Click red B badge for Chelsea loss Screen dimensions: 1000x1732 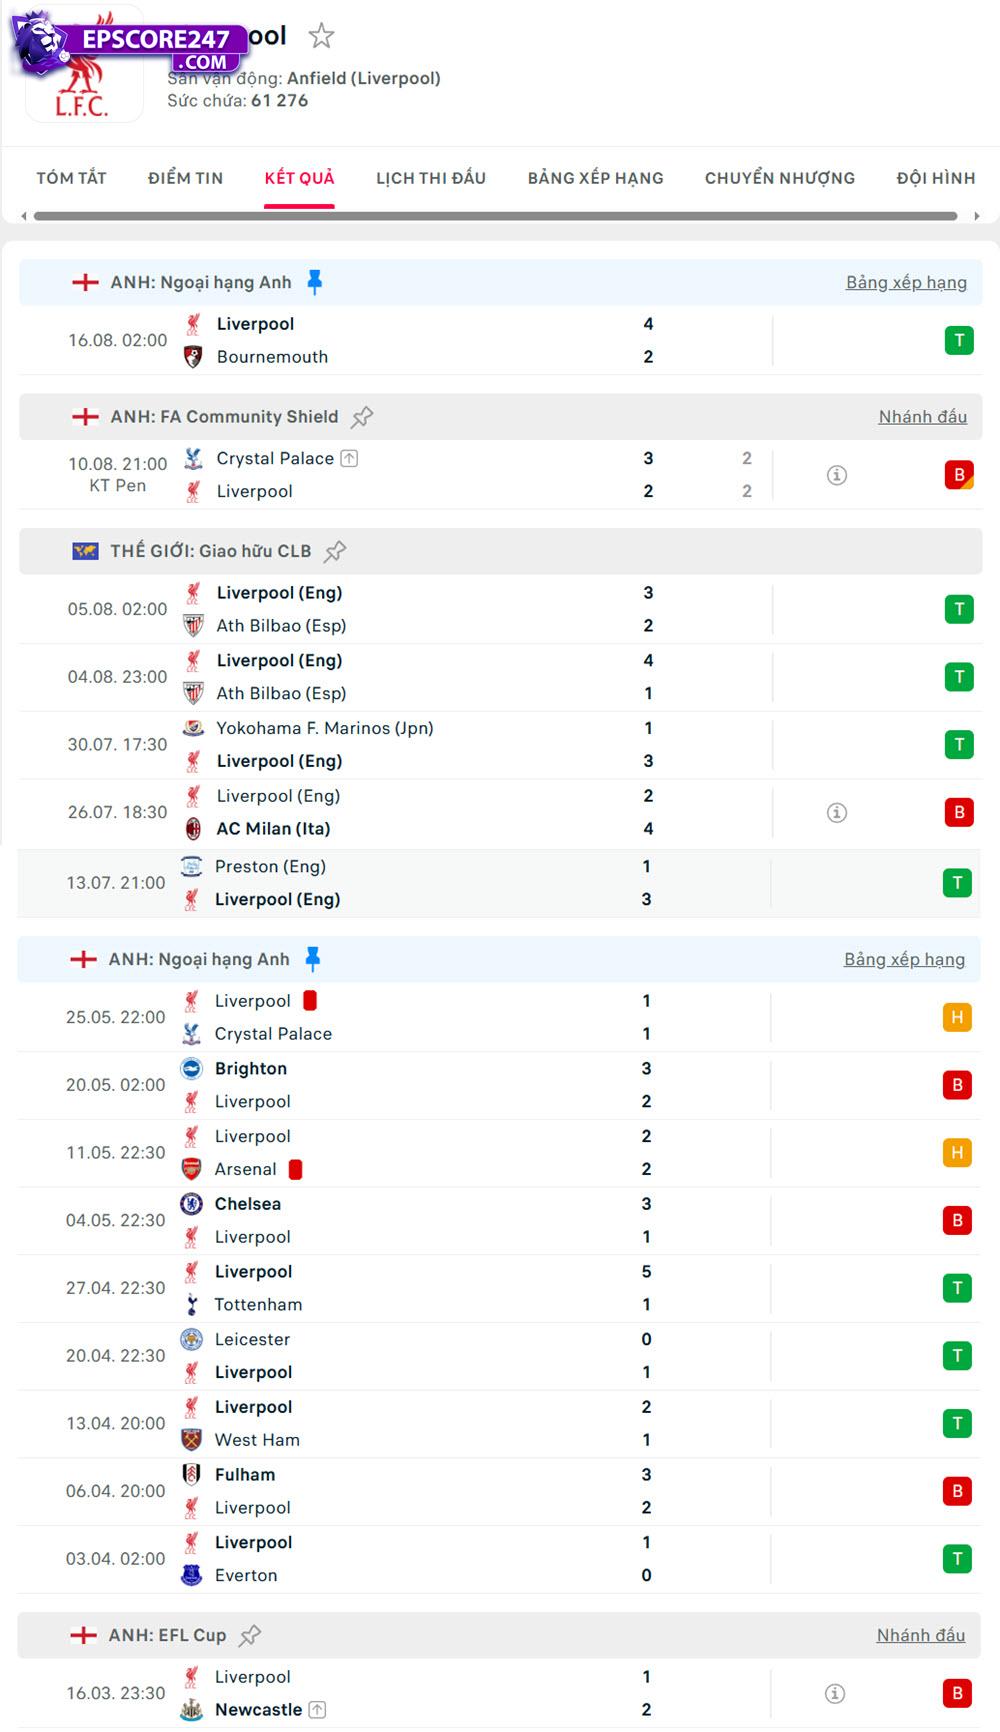coord(957,1220)
